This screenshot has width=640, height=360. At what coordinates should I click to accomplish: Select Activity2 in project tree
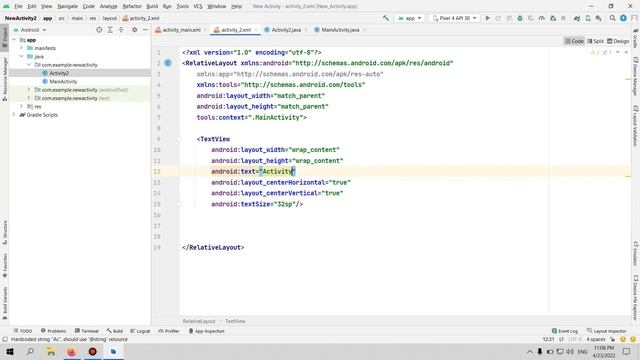tap(59, 73)
